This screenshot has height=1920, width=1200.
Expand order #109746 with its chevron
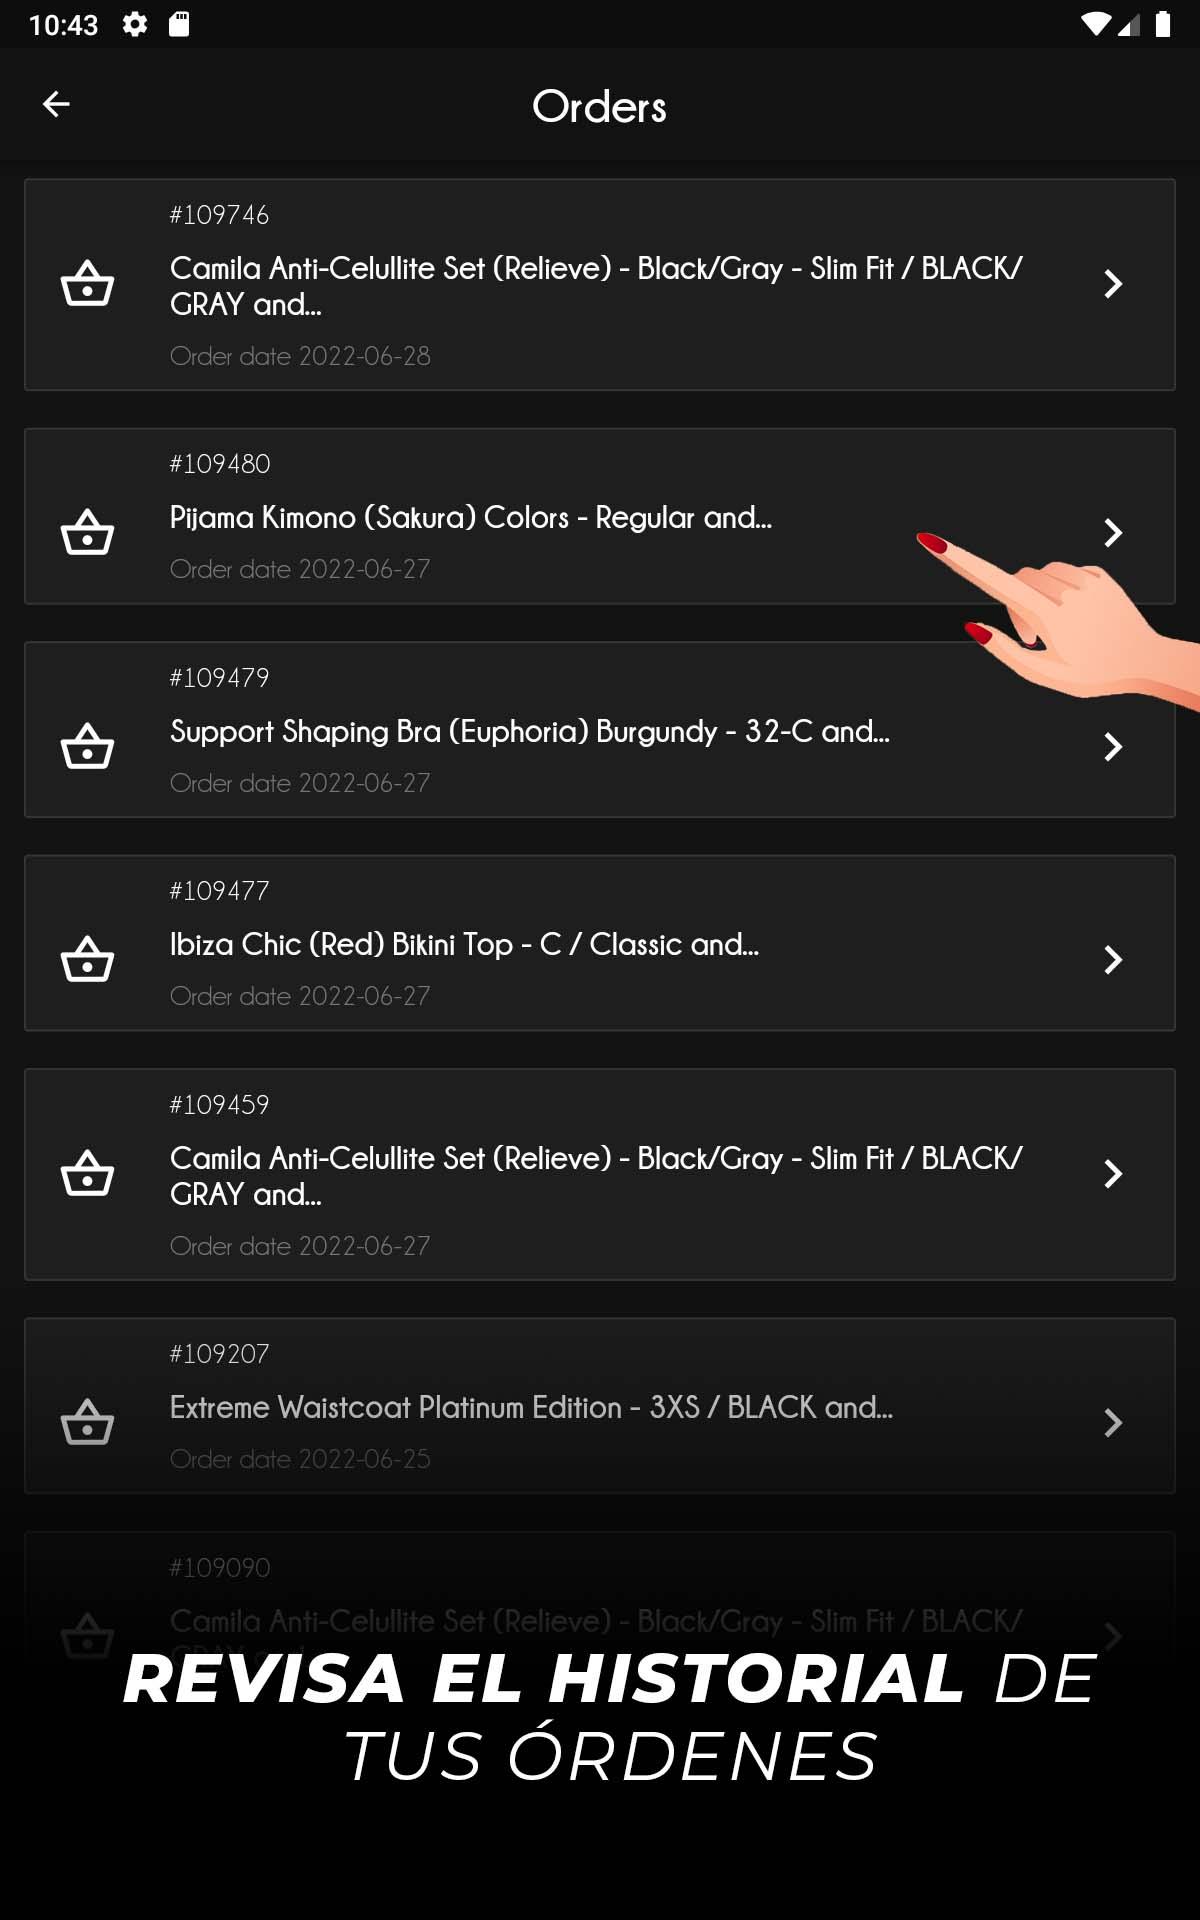1113,284
